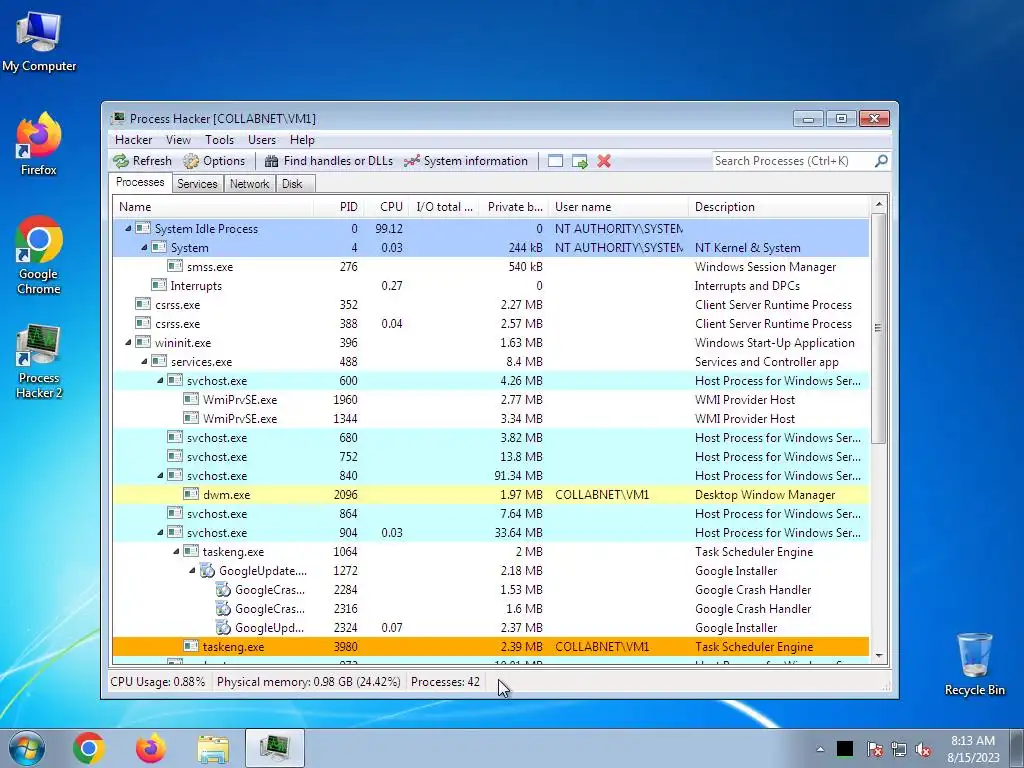Click icon of csrss.exe PID 352
Screen dimensions: 1024x768
coord(143,304)
